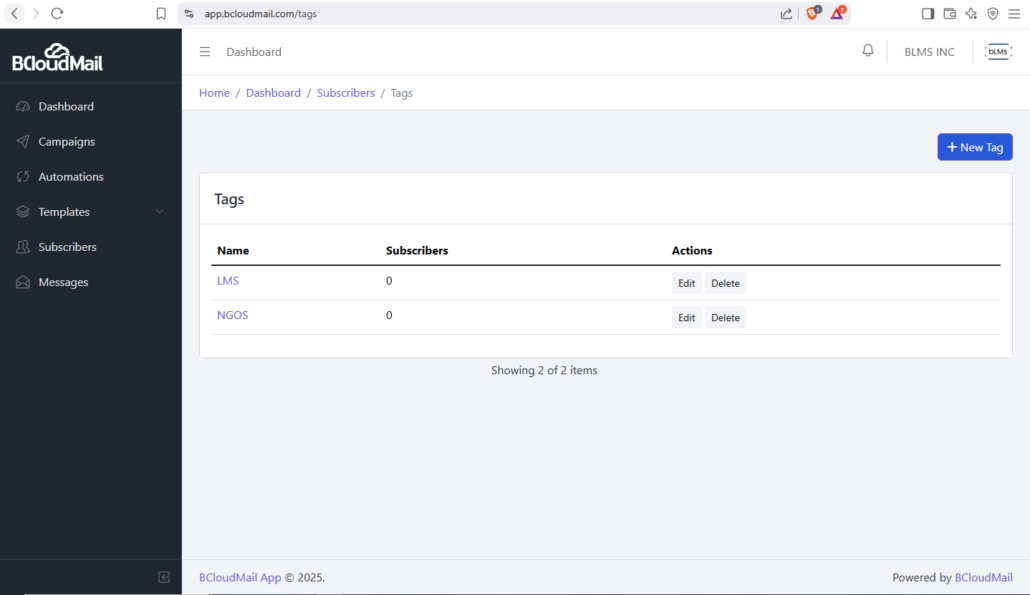Open the browser wallet icon
Viewport: 1030px width, 595px height.
coord(949,14)
